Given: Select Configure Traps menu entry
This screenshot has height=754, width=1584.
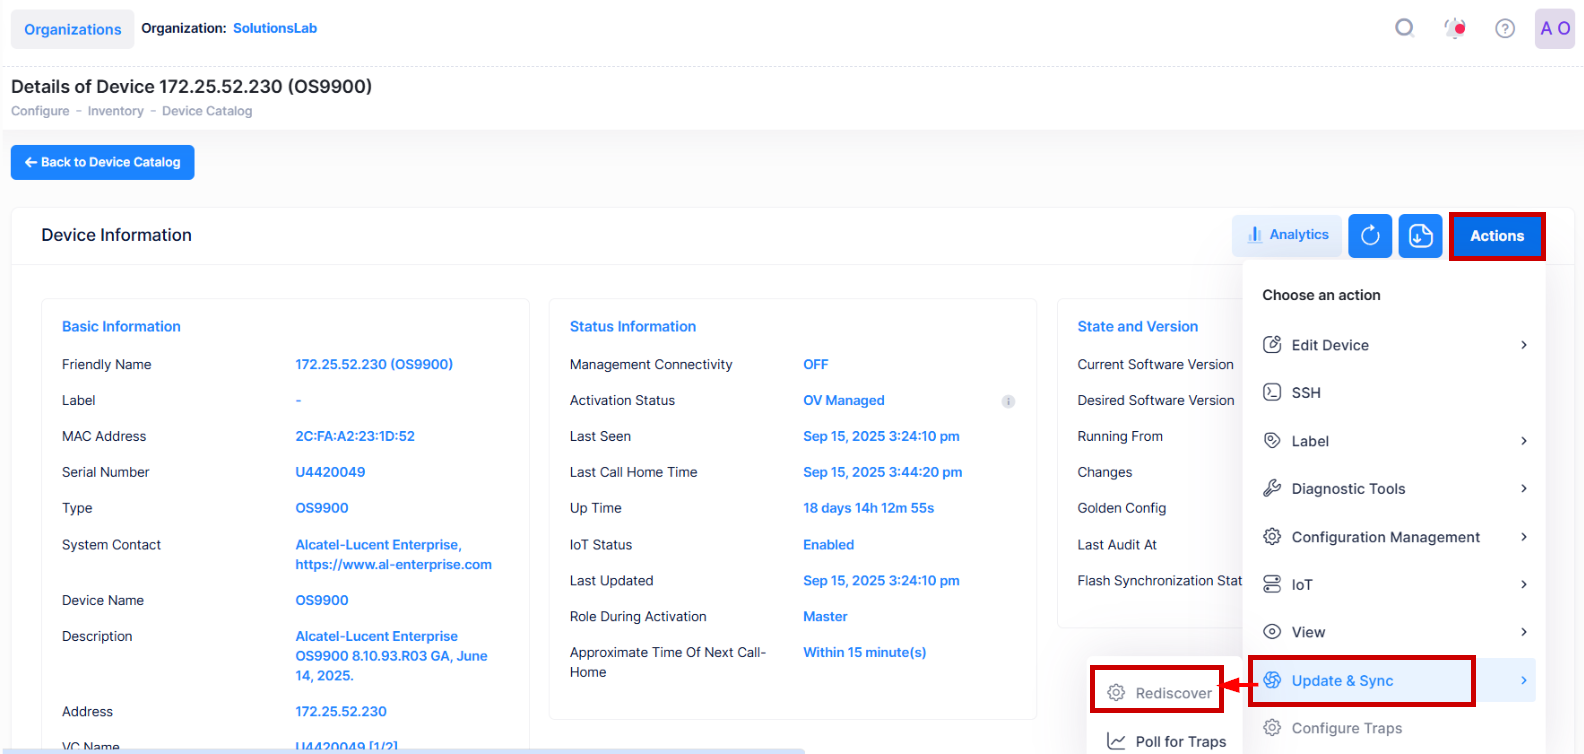Looking at the screenshot, I should click(x=1346, y=728).
